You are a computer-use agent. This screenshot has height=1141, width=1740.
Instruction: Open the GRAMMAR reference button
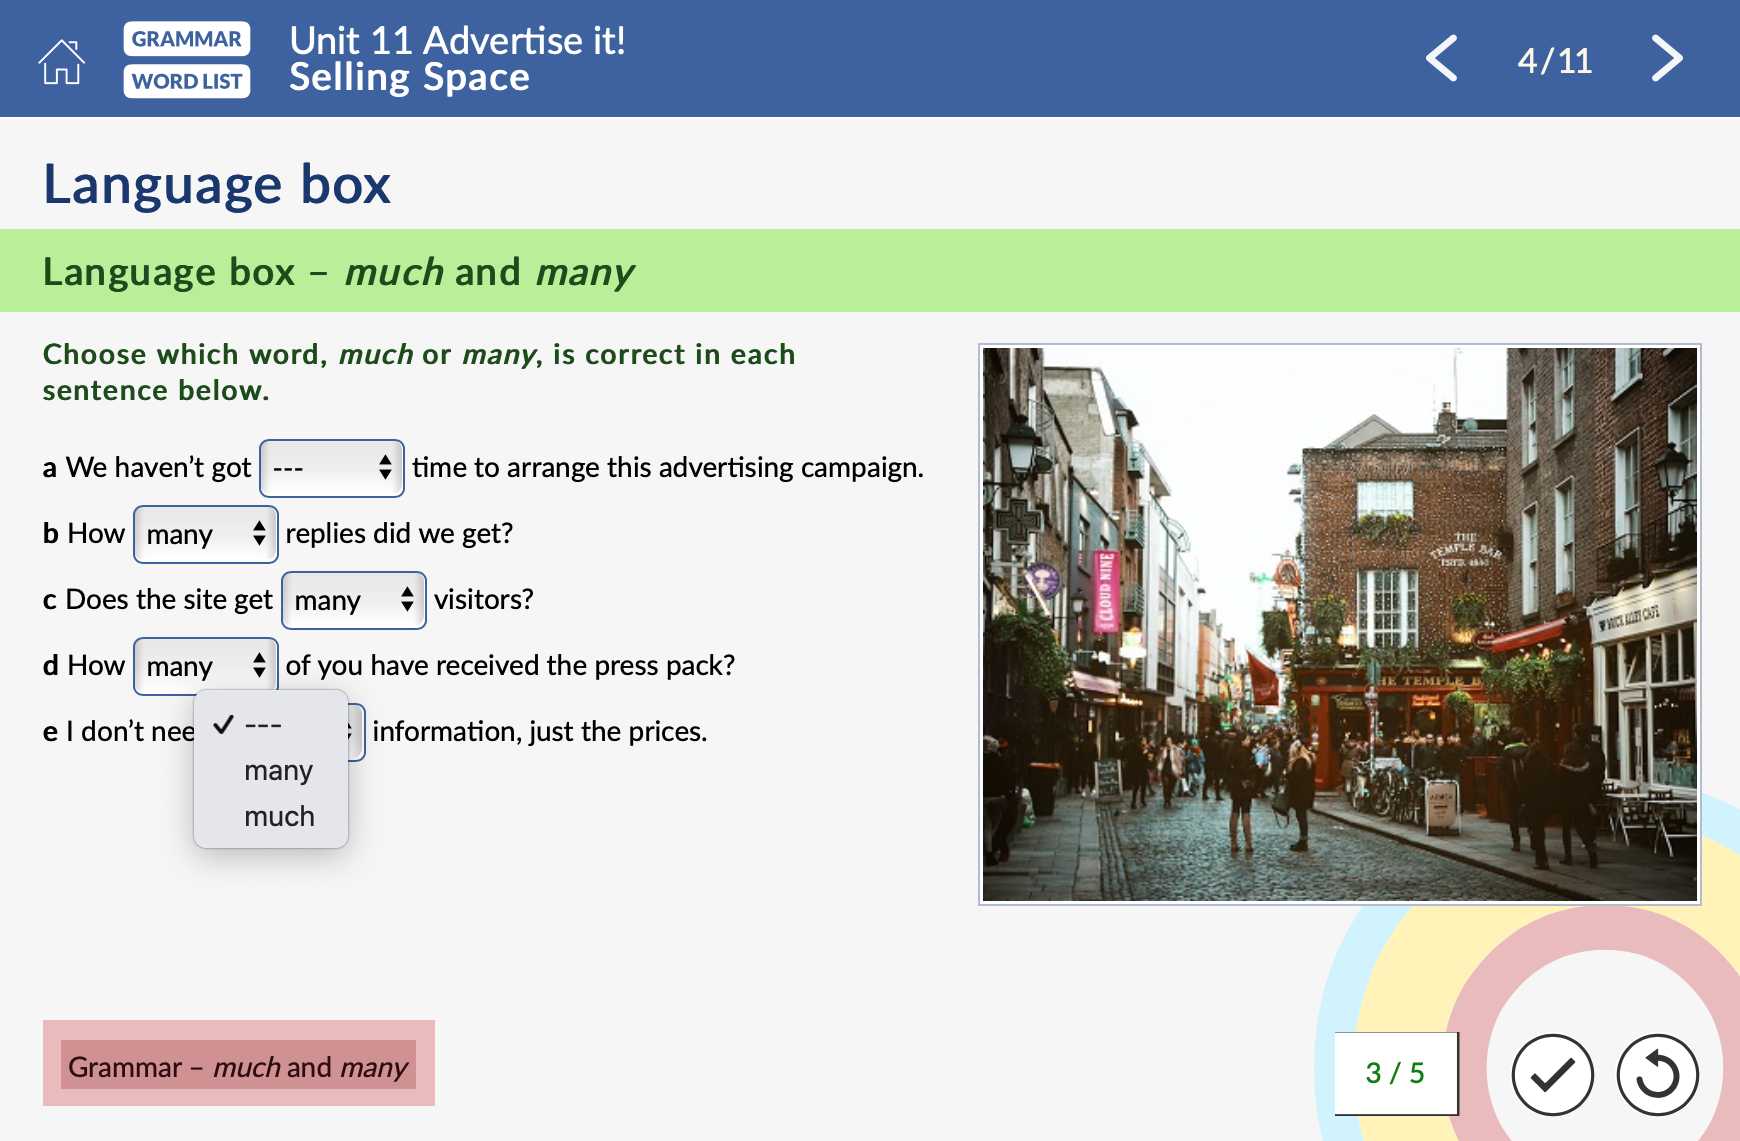point(187,39)
